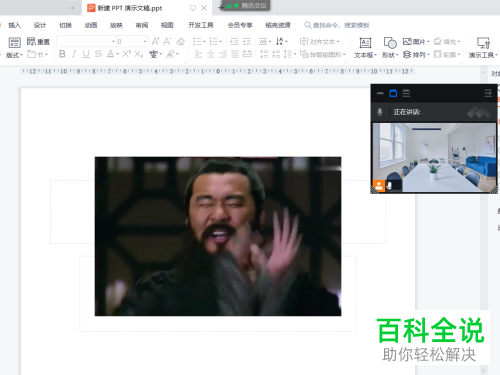This screenshot has height=375, width=500.
Task: Open the Insert (插入) ribbon tab
Action: pos(15,25)
